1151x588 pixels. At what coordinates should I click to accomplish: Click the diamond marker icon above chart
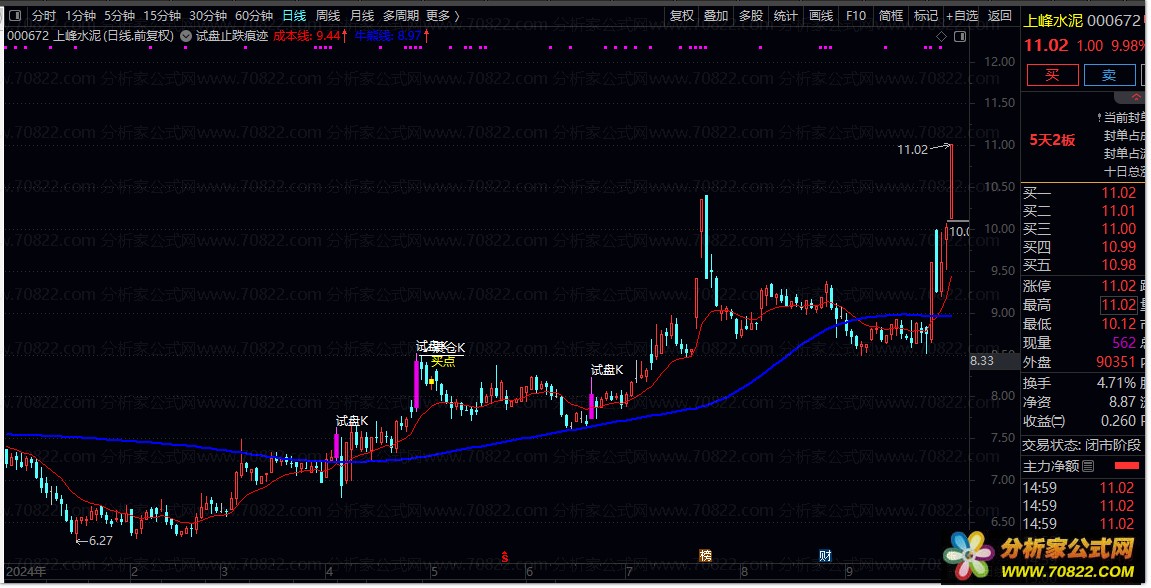pyautogui.click(x=941, y=37)
